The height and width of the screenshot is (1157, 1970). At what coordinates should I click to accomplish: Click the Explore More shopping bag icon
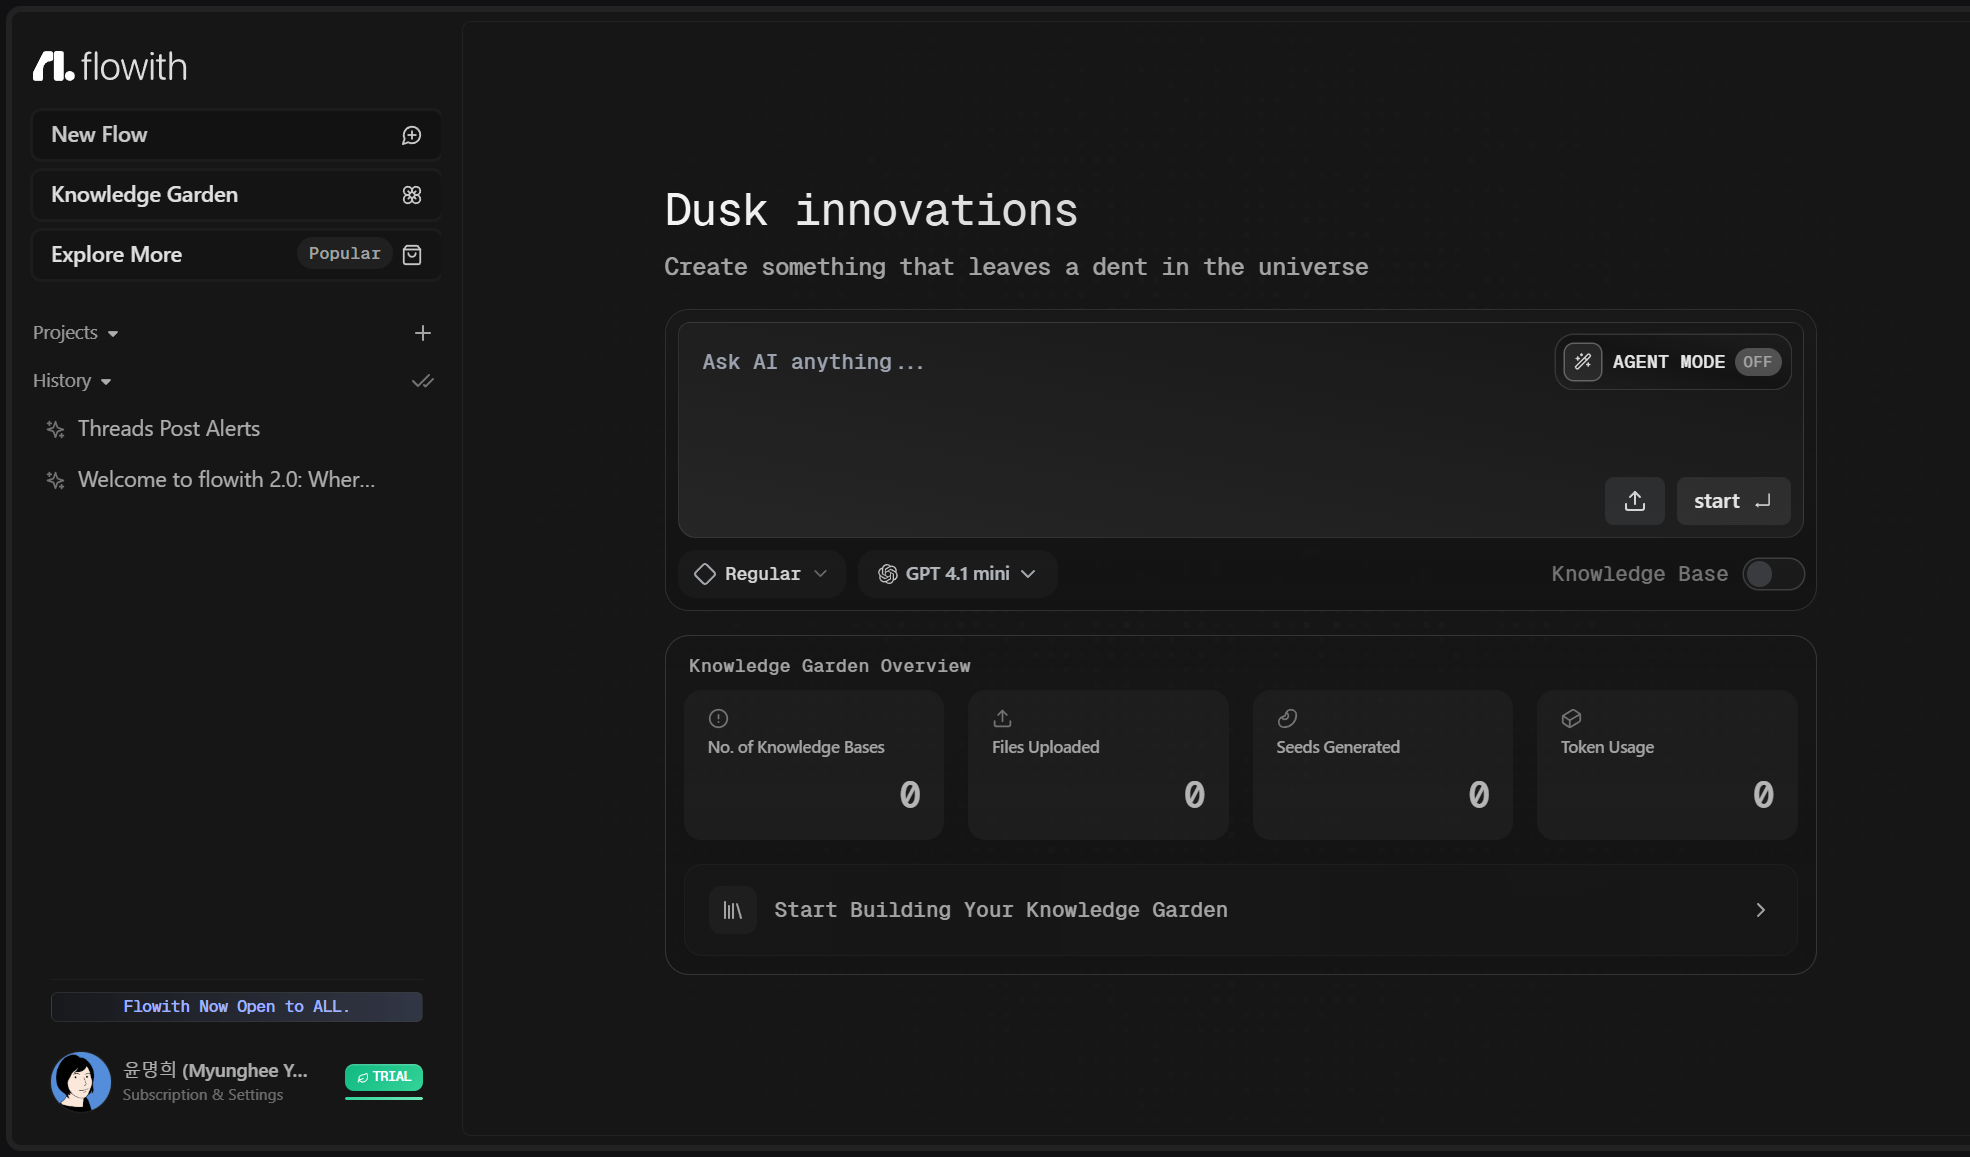(x=412, y=255)
